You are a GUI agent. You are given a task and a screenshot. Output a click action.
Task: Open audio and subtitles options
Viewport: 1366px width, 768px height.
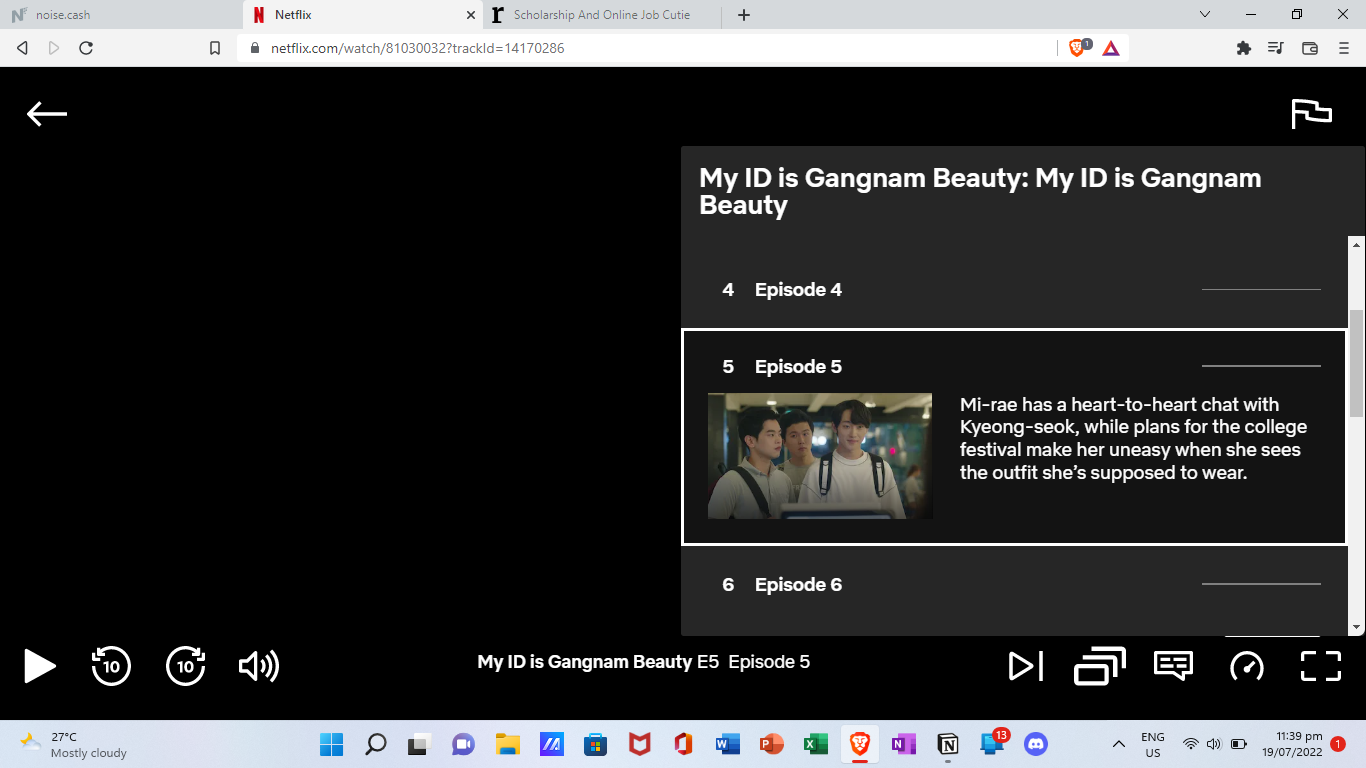click(x=1173, y=665)
